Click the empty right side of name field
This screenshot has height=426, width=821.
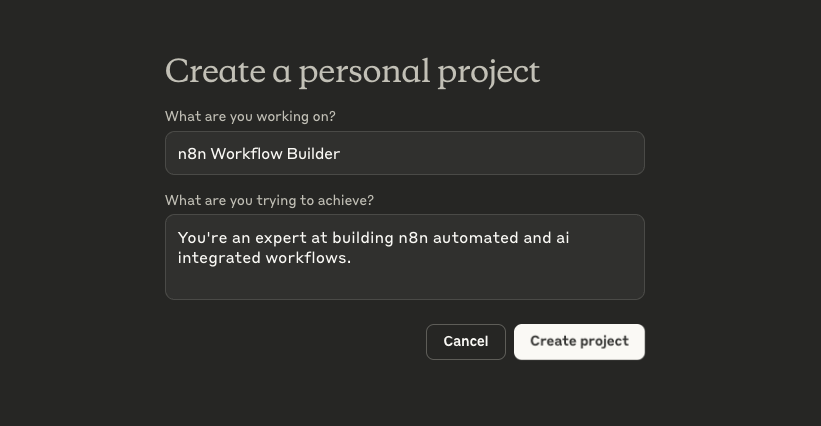[x=492, y=153]
